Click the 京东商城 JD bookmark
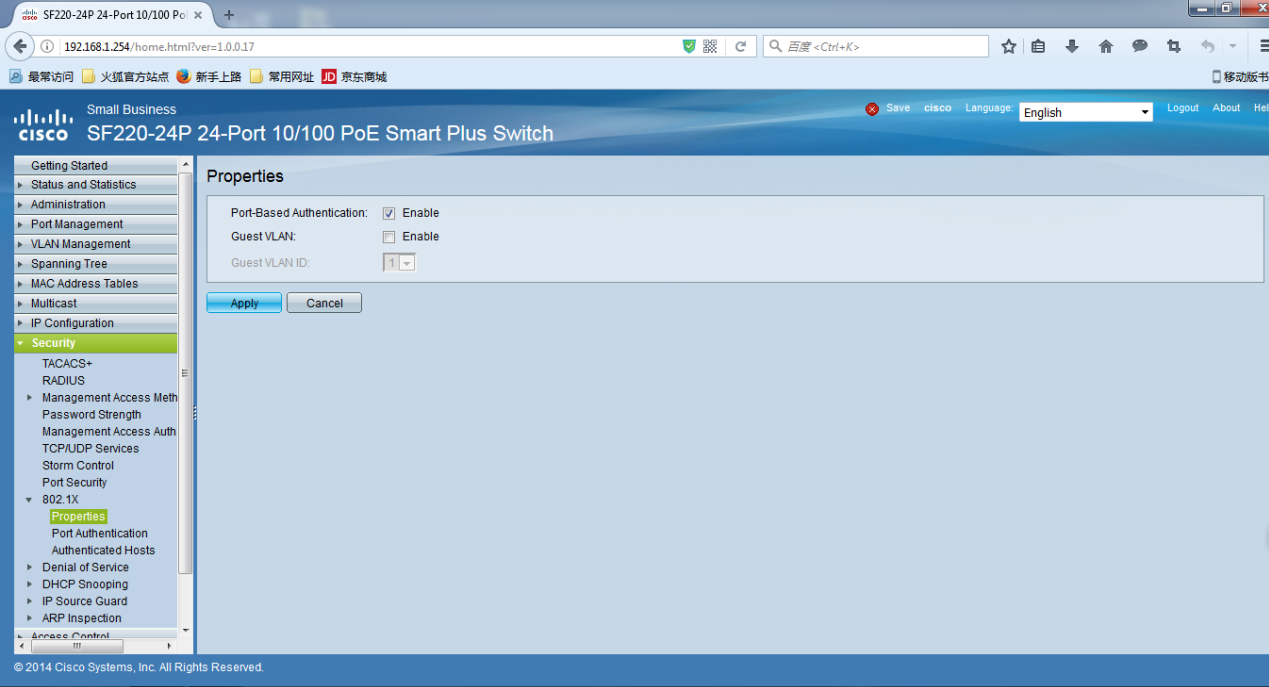The image size is (1269, 687). pyautogui.click(x=354, y=77)
